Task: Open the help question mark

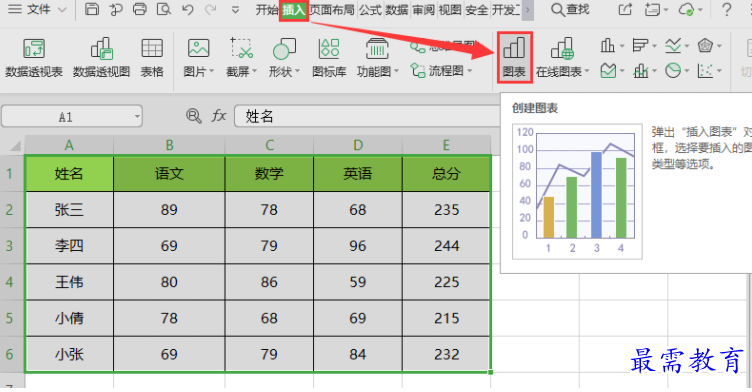Action: 727,9
